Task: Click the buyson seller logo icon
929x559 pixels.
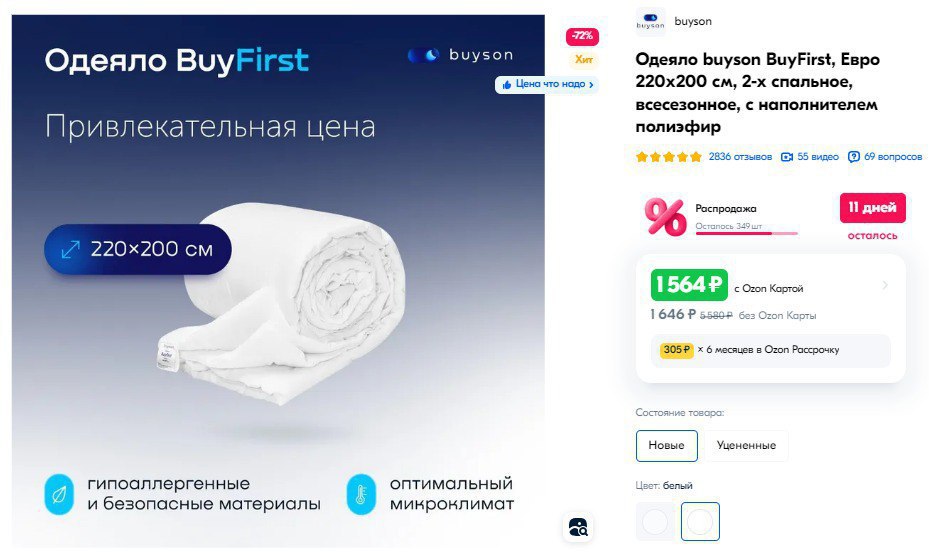Action: pos(650,22)
